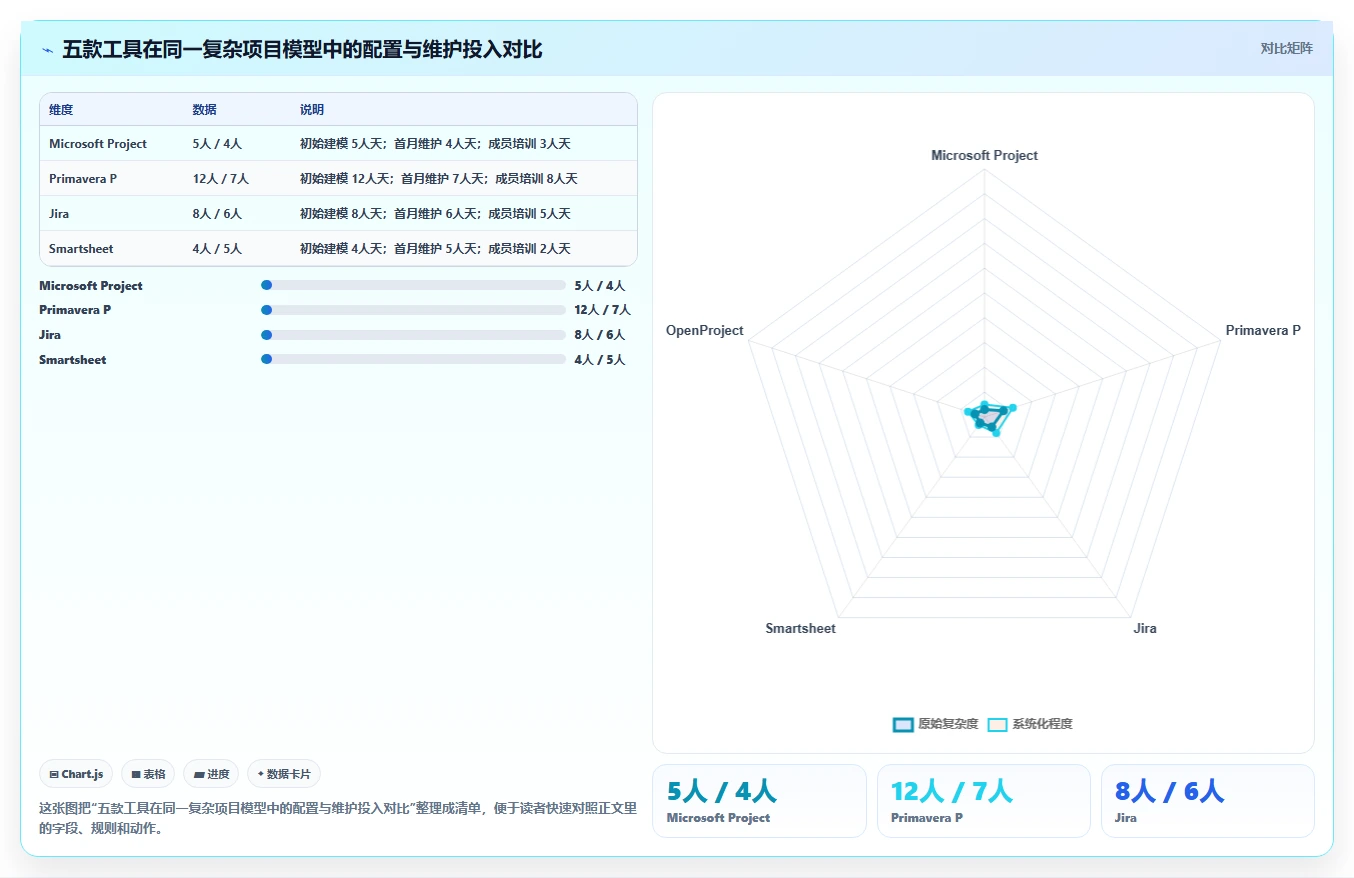Click the Microsoft Project progress bar
This screenshot has width=1354, height=878.
(413, 285)
